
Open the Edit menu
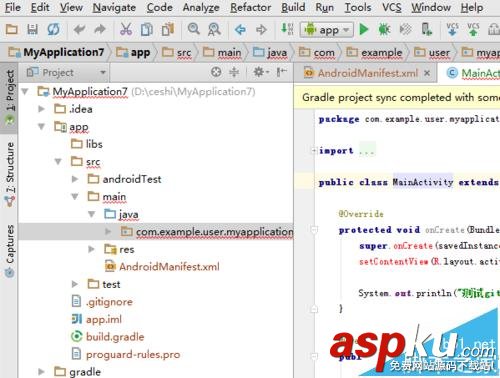coord(40,7)
